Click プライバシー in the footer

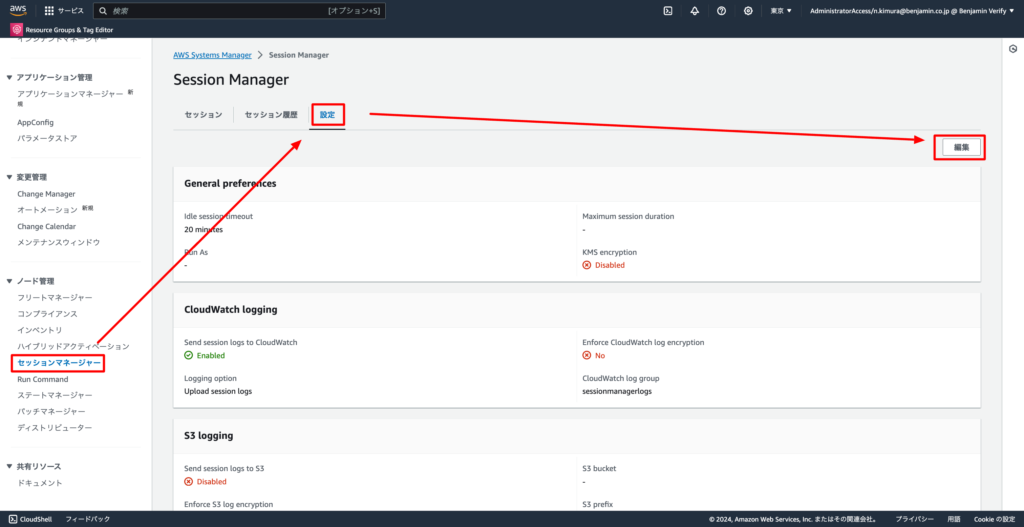coord(914,519)
